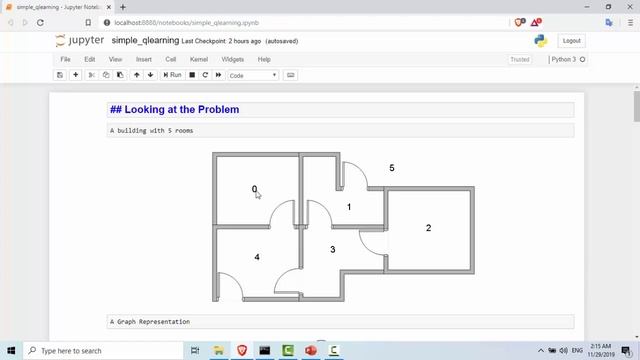Viewport: 640px width, 360px height.
Task: Reload the page in the browser
Action: [x=40, y=23]
